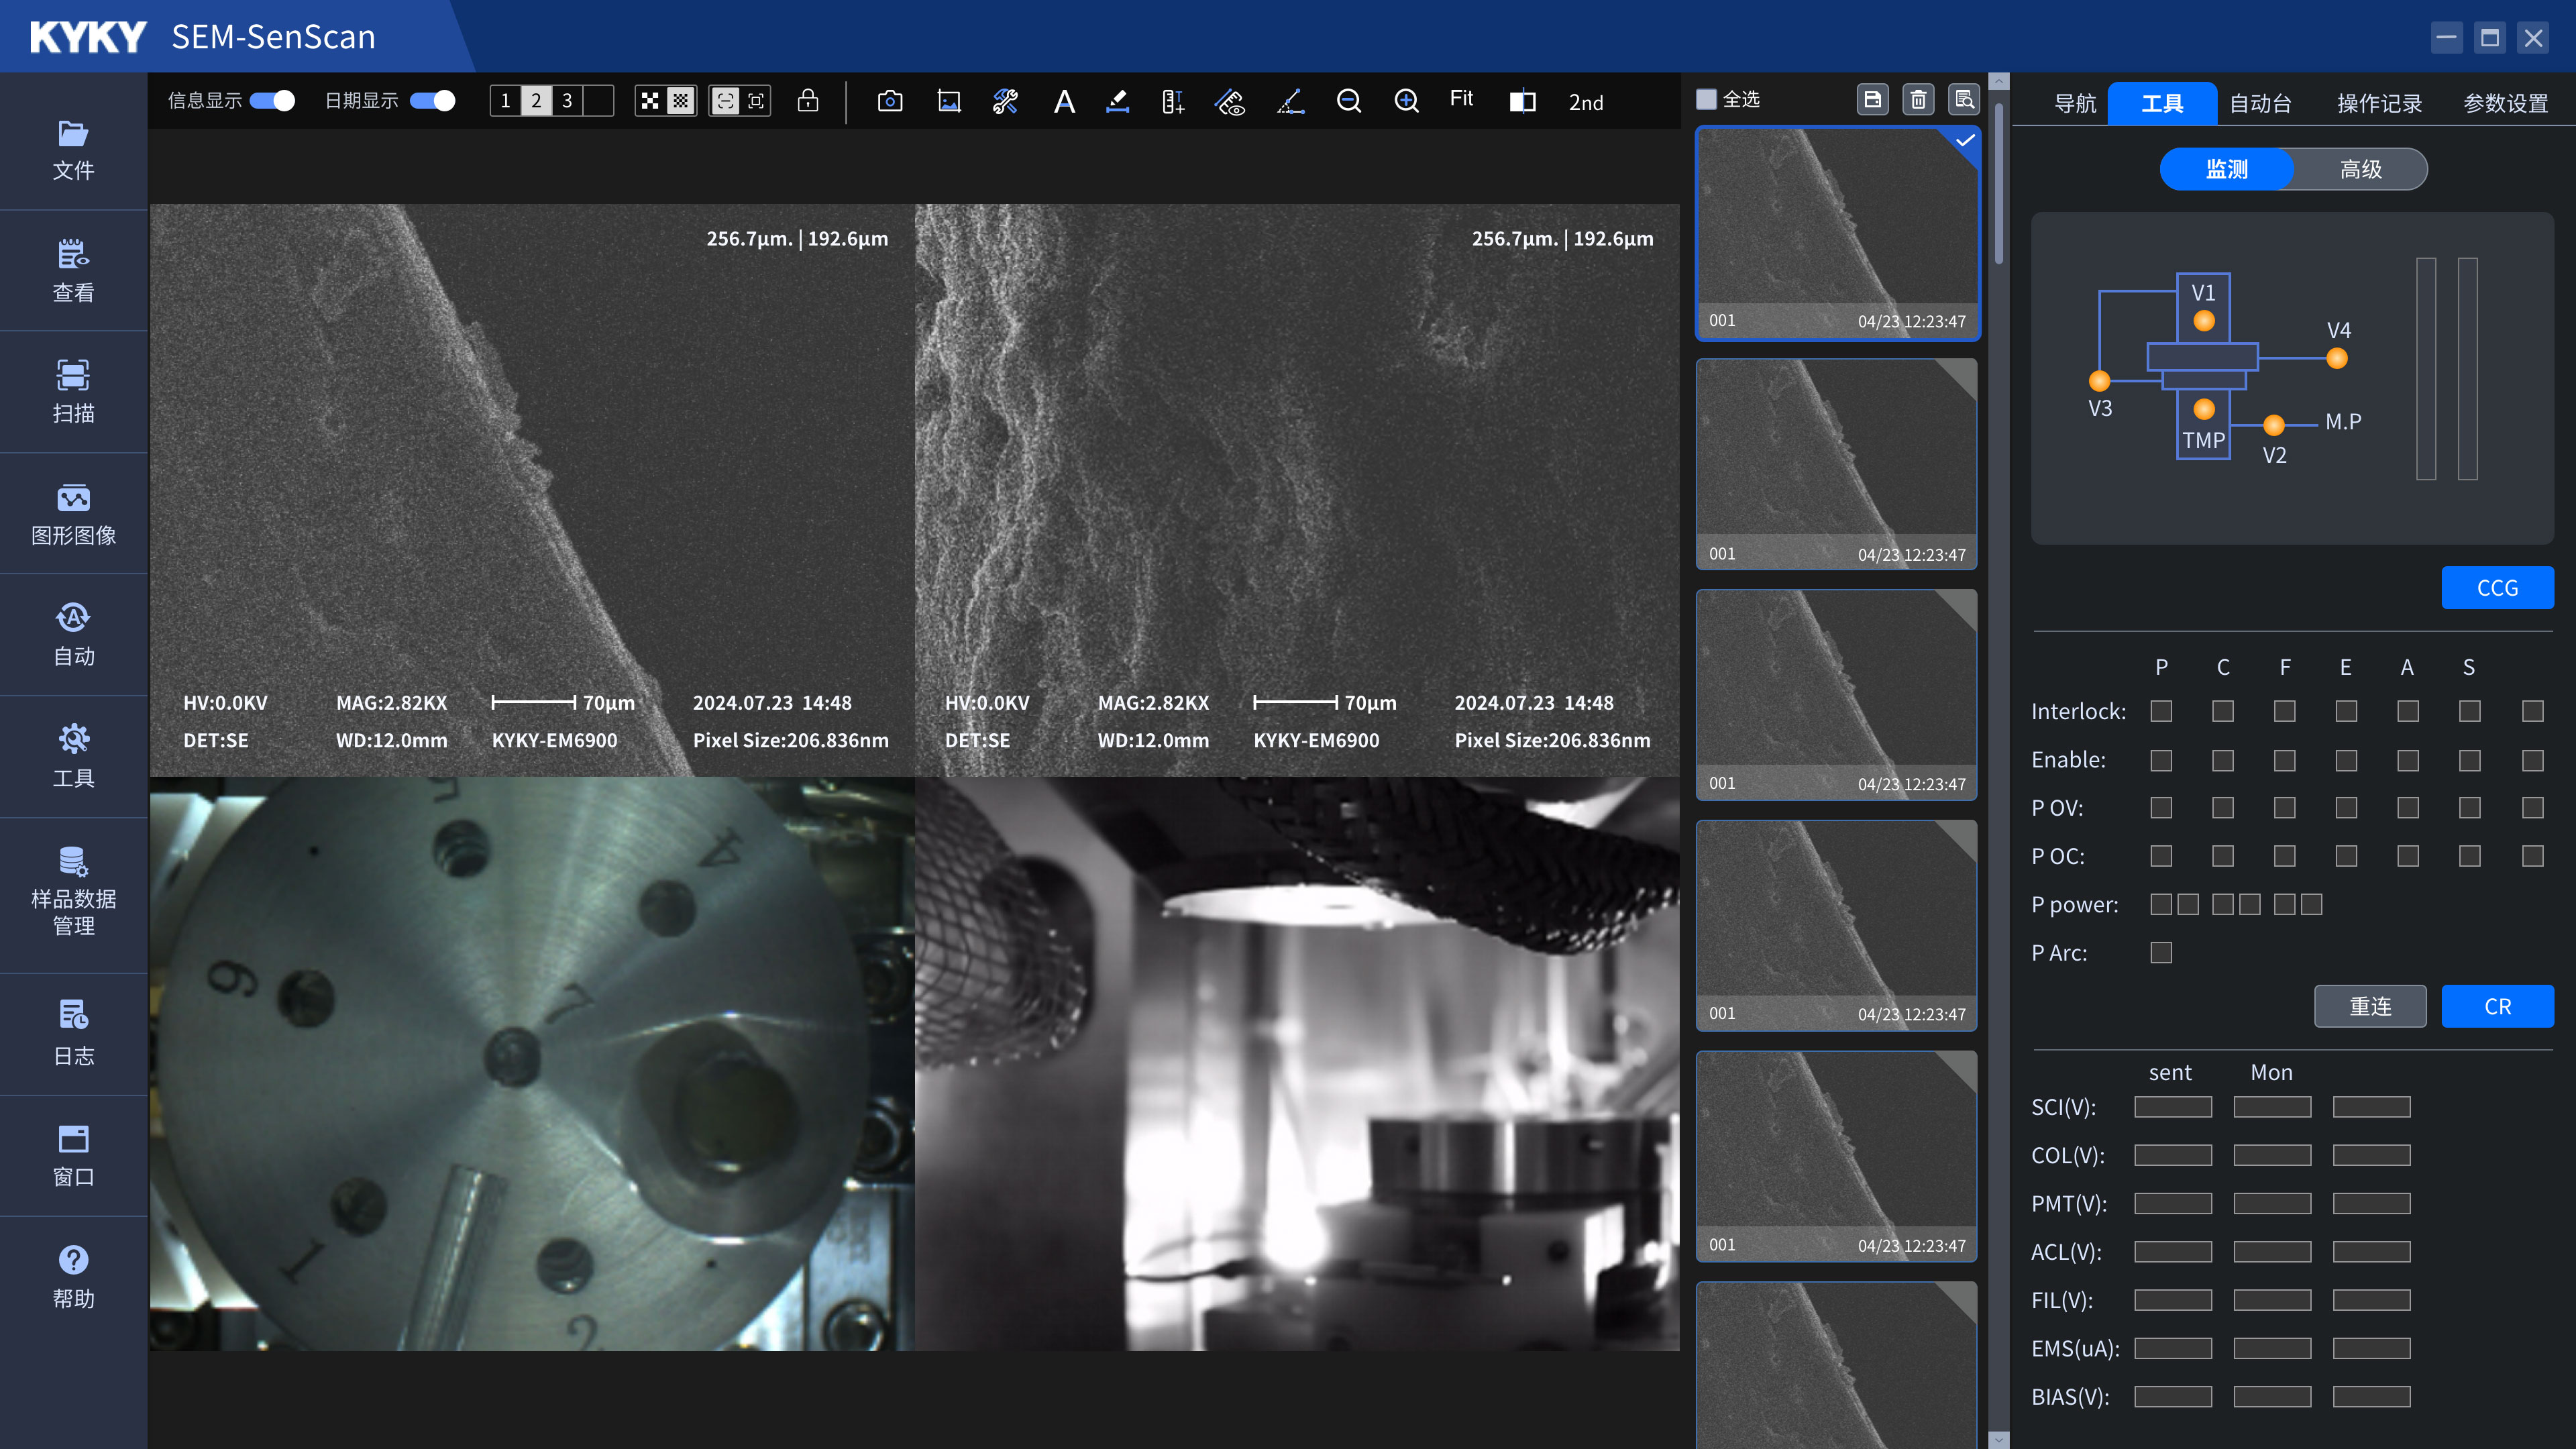Click the 重连 reconnect button
This screenshot has height=1449, width=2576.
coord(2370,1006)
